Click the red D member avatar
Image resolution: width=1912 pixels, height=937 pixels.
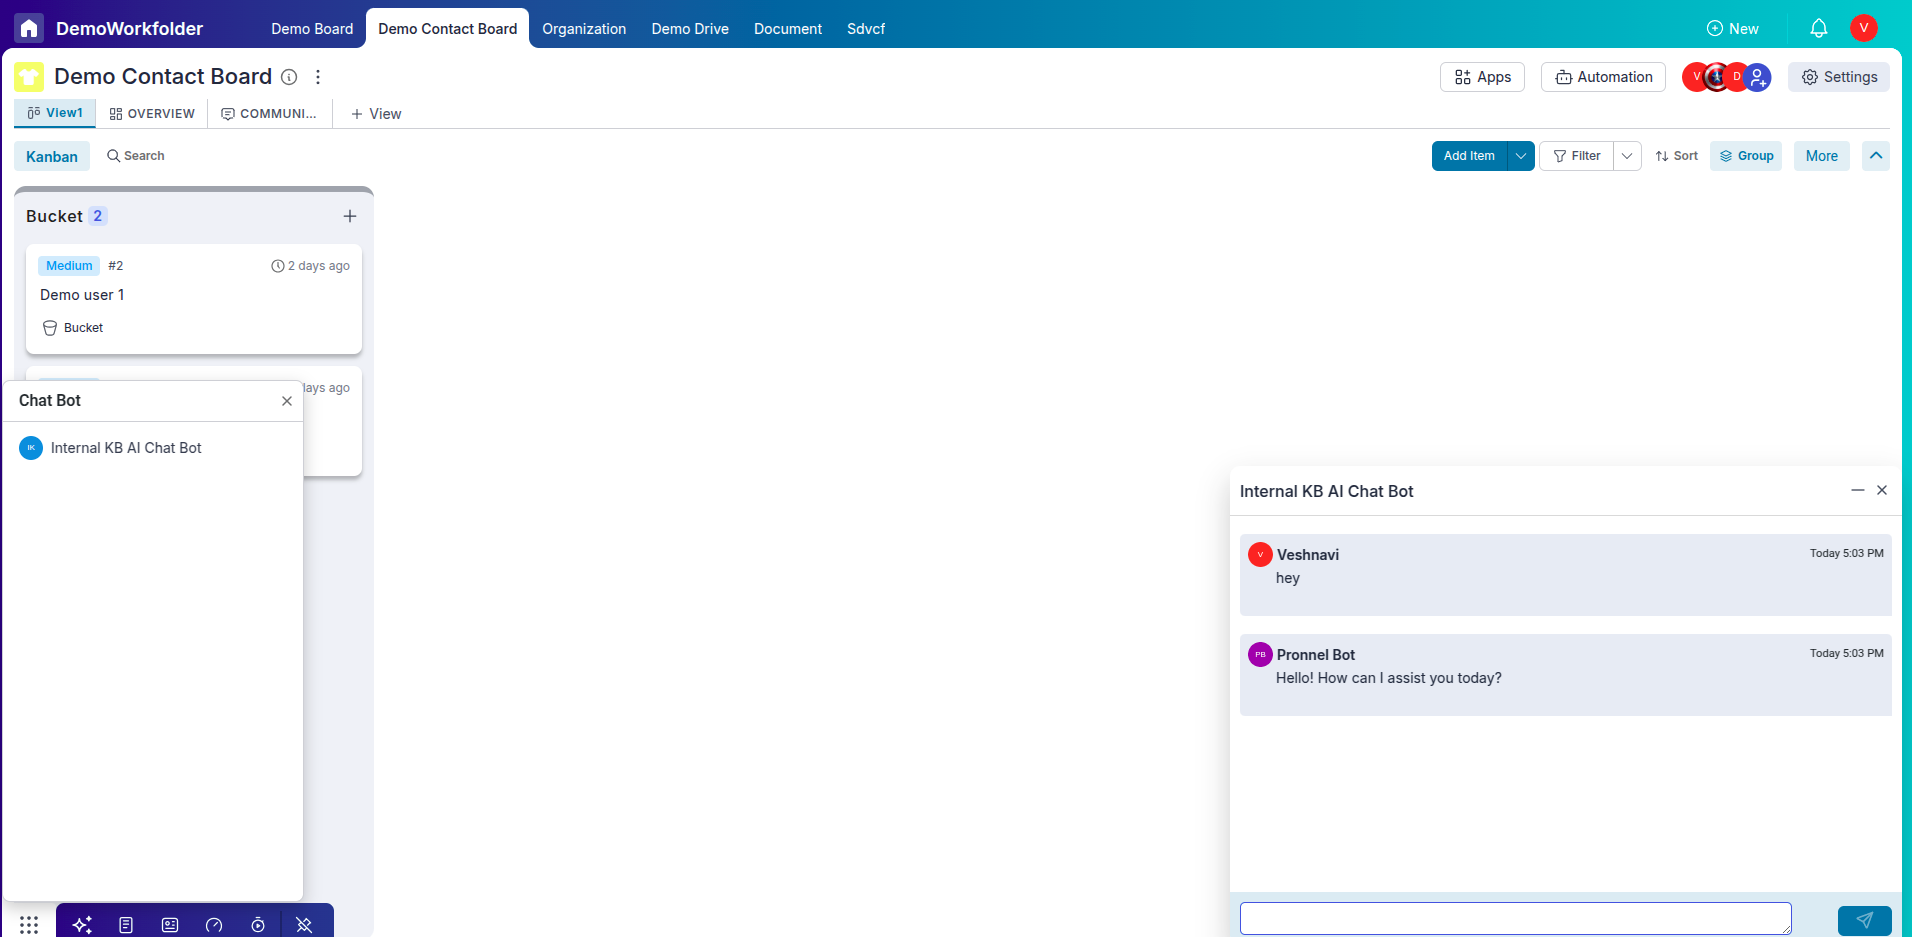coord(1737,77)
